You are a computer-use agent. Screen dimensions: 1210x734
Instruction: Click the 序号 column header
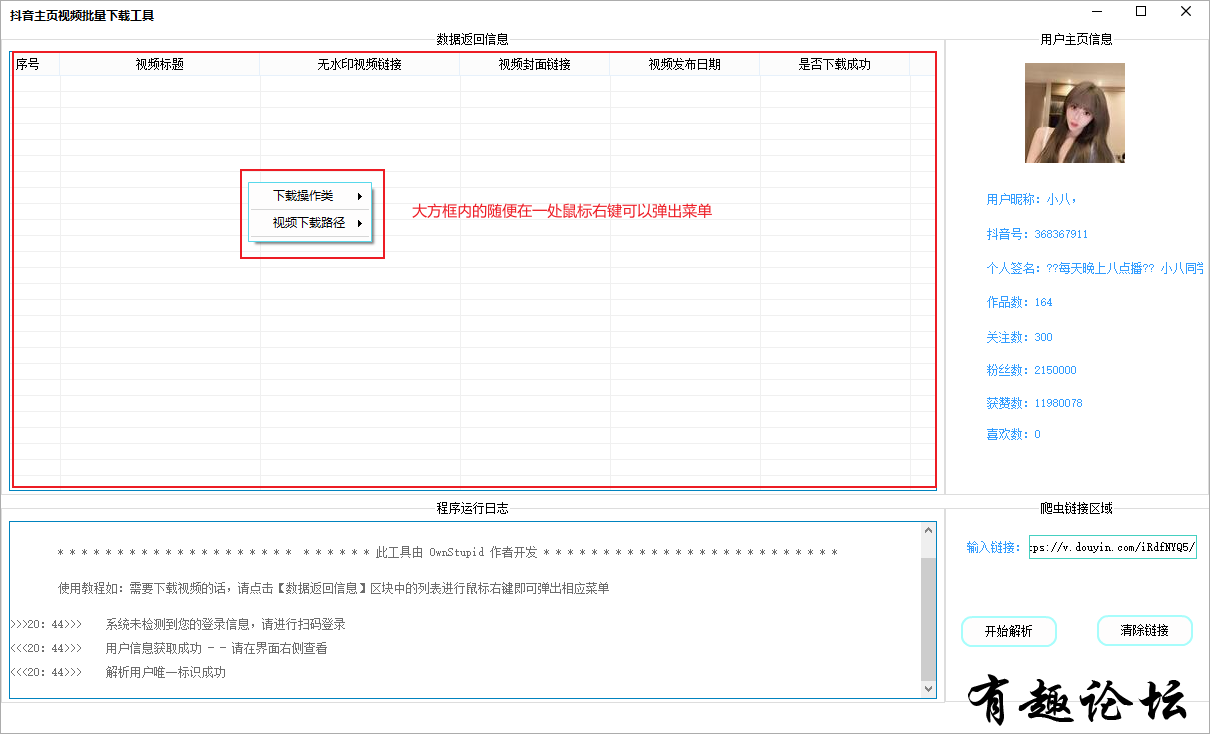pos(36,64)
